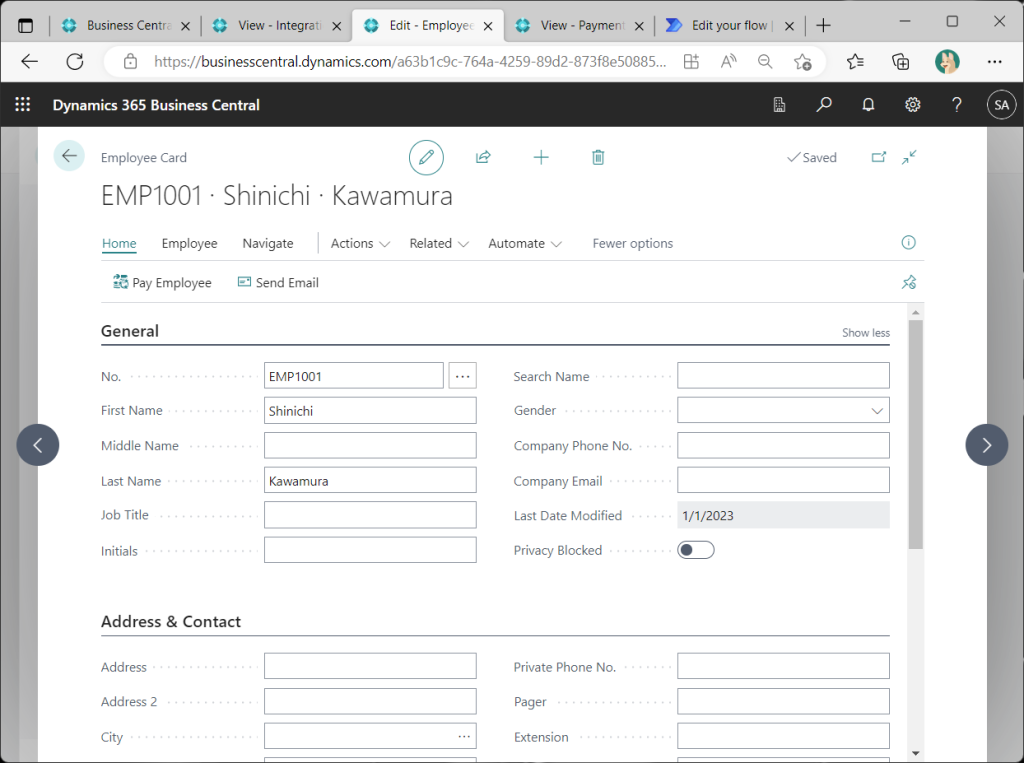Expand the Related menu
1024x763 pixels.
[x=439, y=243]
